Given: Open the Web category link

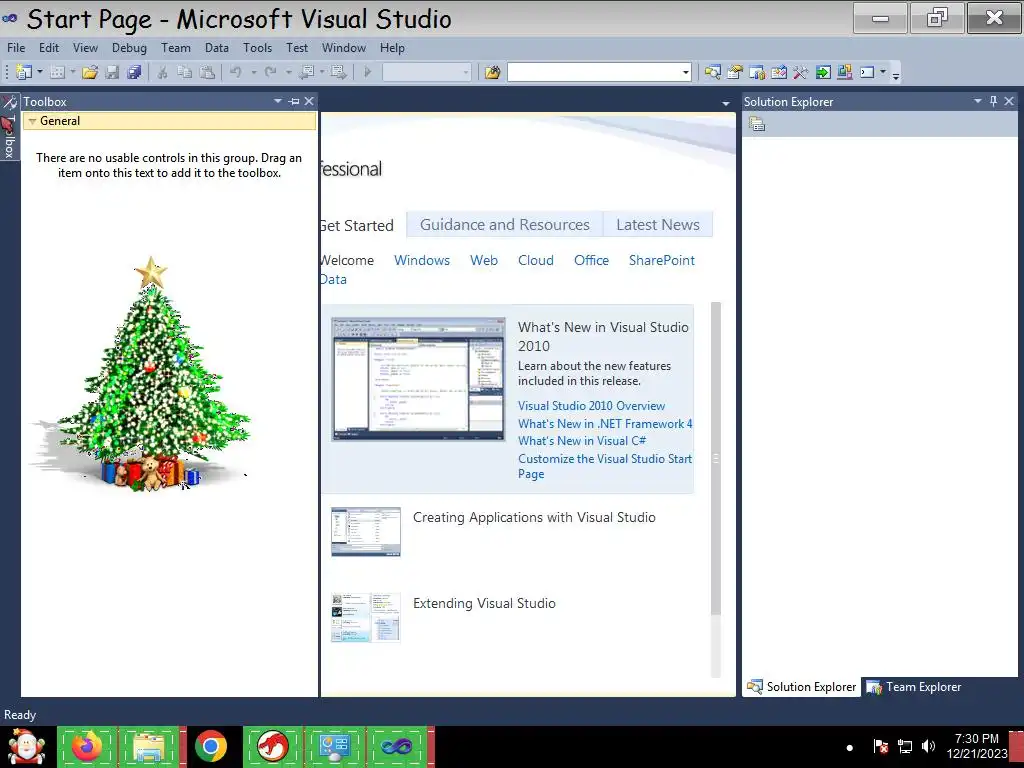Looking at the screenshot, I should pyautogui.click(x=484, y=260).
